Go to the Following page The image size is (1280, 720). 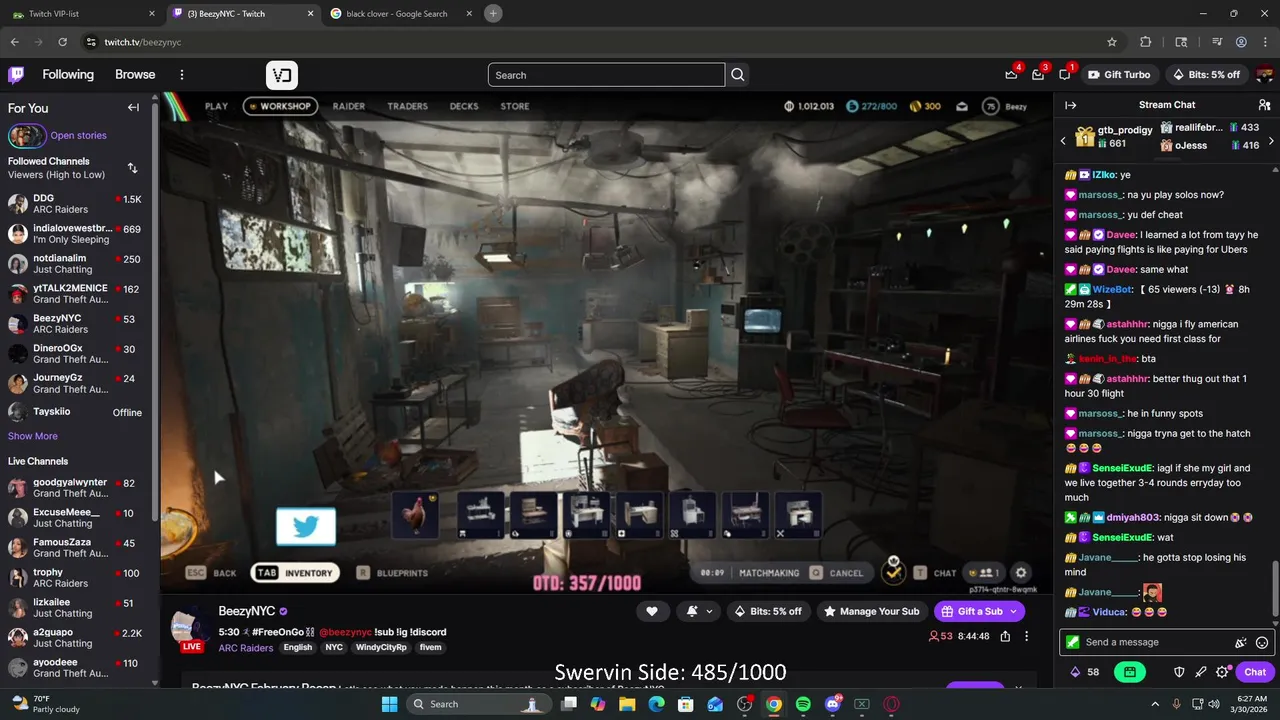coord(68,75)
